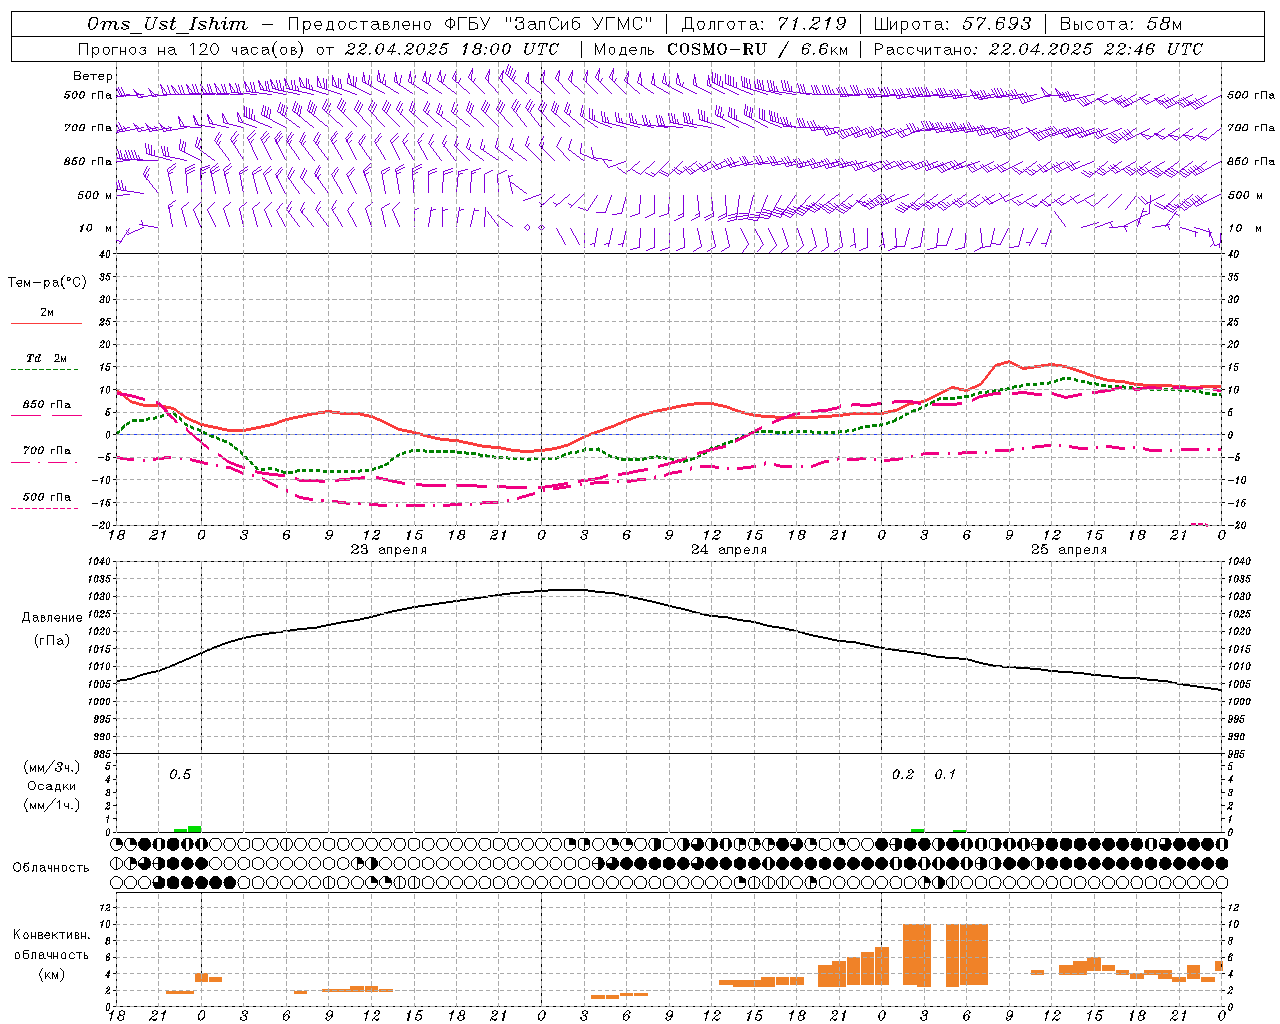
Task: Click the (мм/3ч.) precipitation unit label
Action: (x=52, y=767)
